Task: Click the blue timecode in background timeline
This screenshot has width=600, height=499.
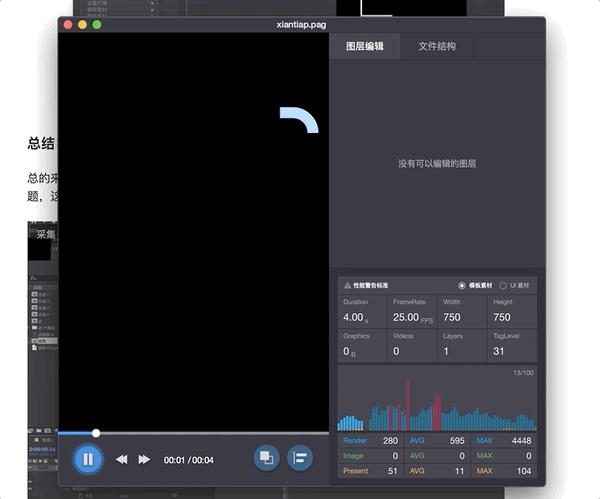Action: click(42, 449)
